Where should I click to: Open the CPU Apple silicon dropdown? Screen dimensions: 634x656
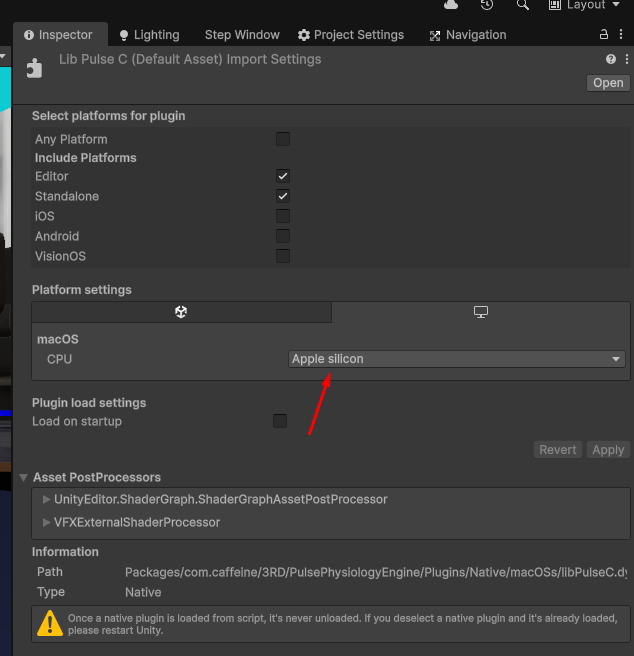pyautogui.click(x=456, y=359)
